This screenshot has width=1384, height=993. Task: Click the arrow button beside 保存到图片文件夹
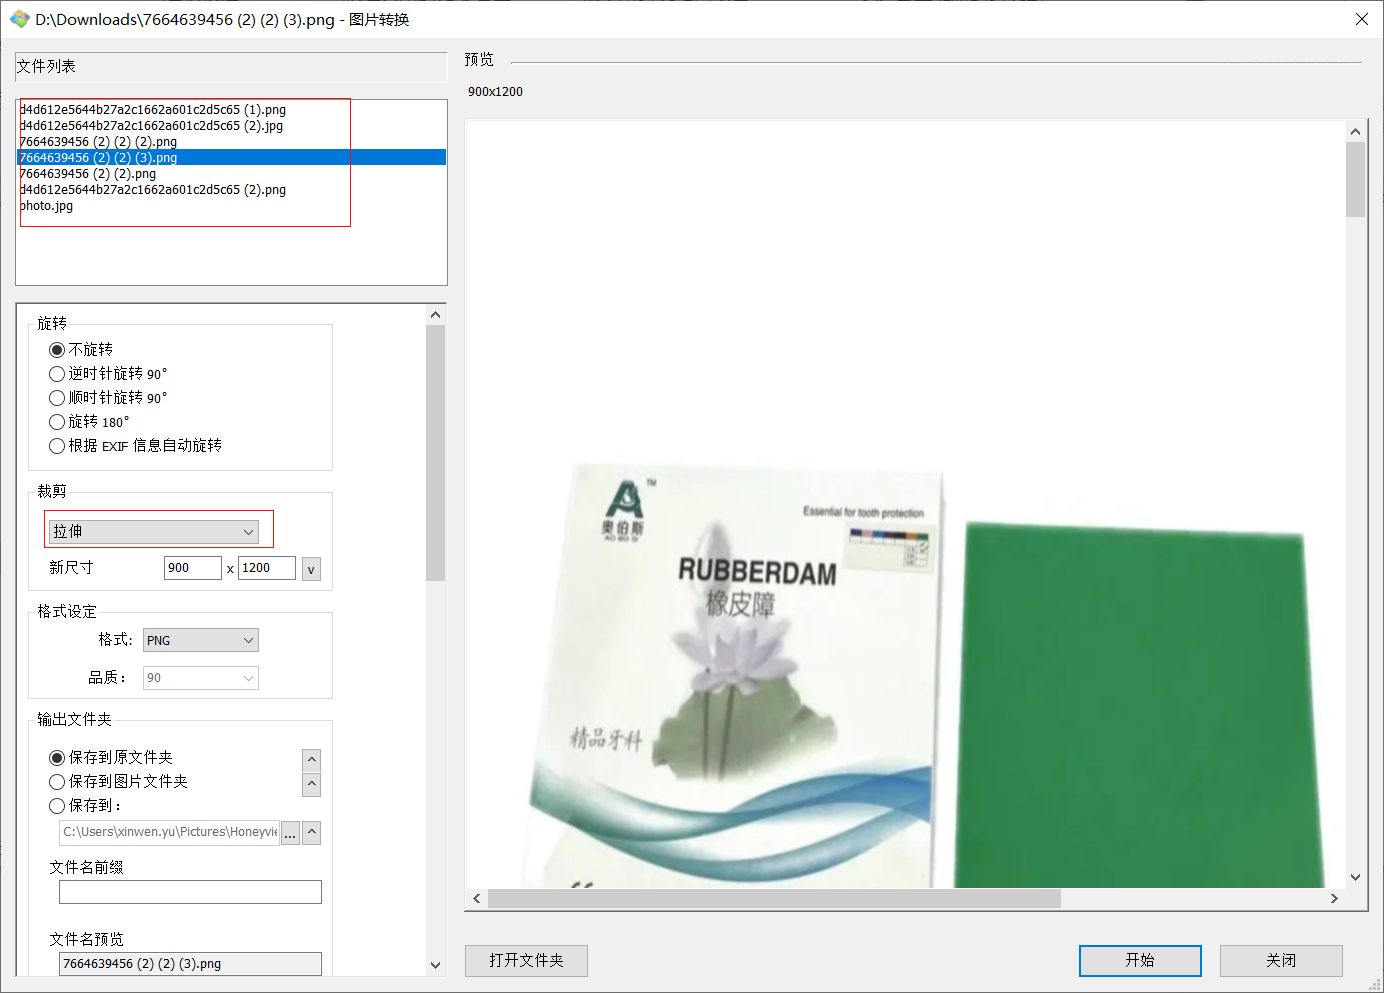click(312, 784)
